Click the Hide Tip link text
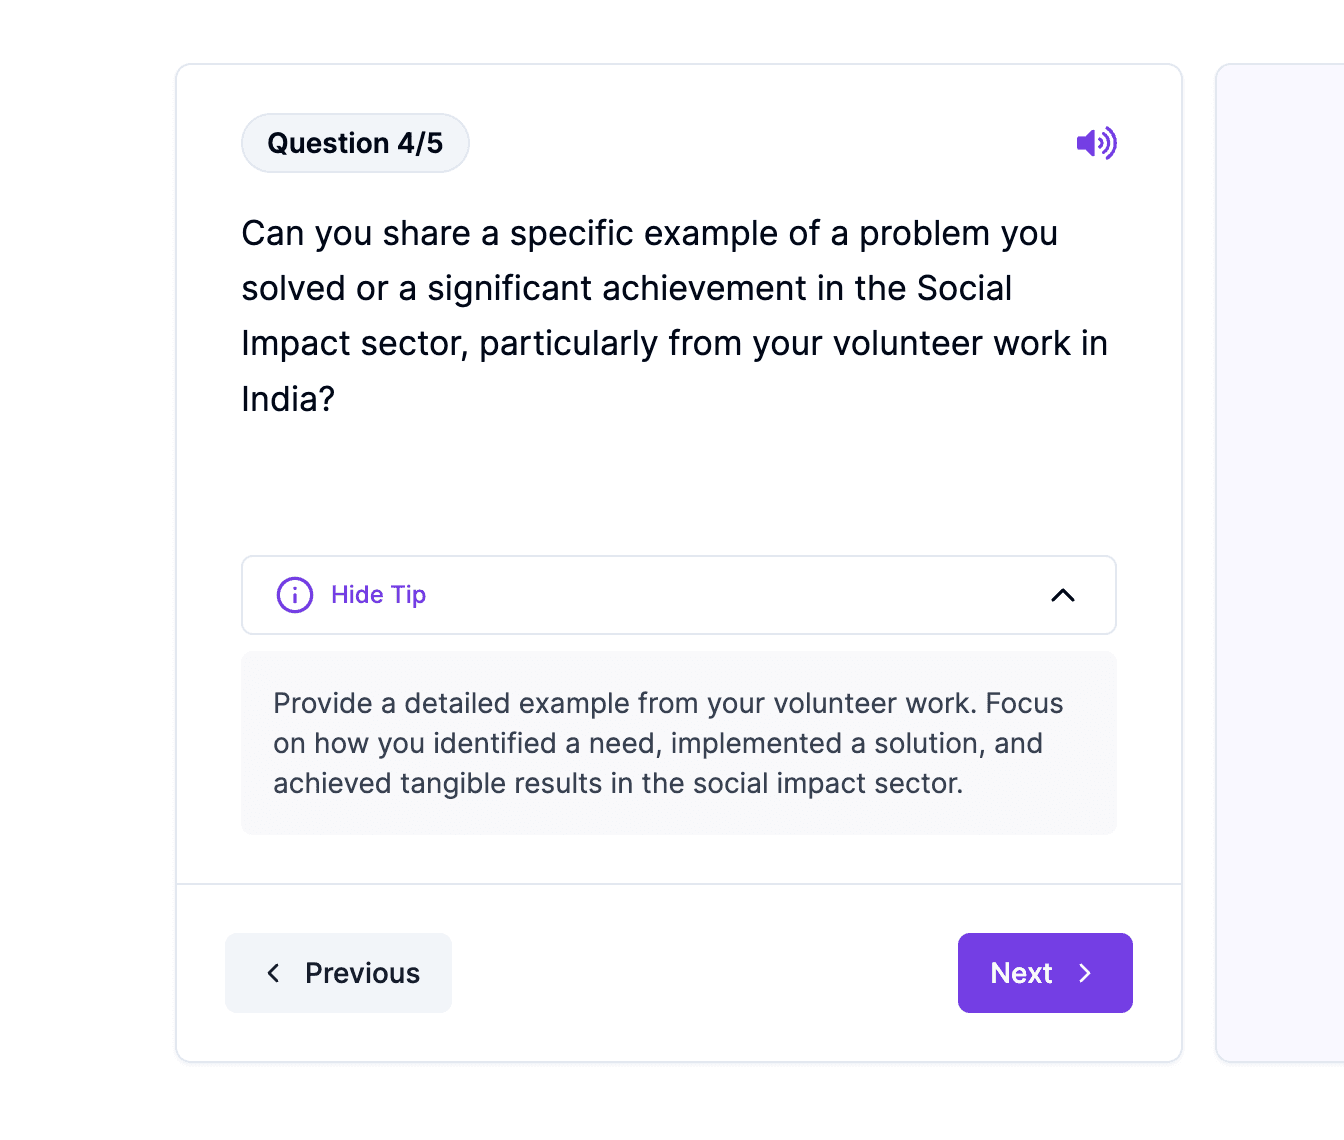 378,594
